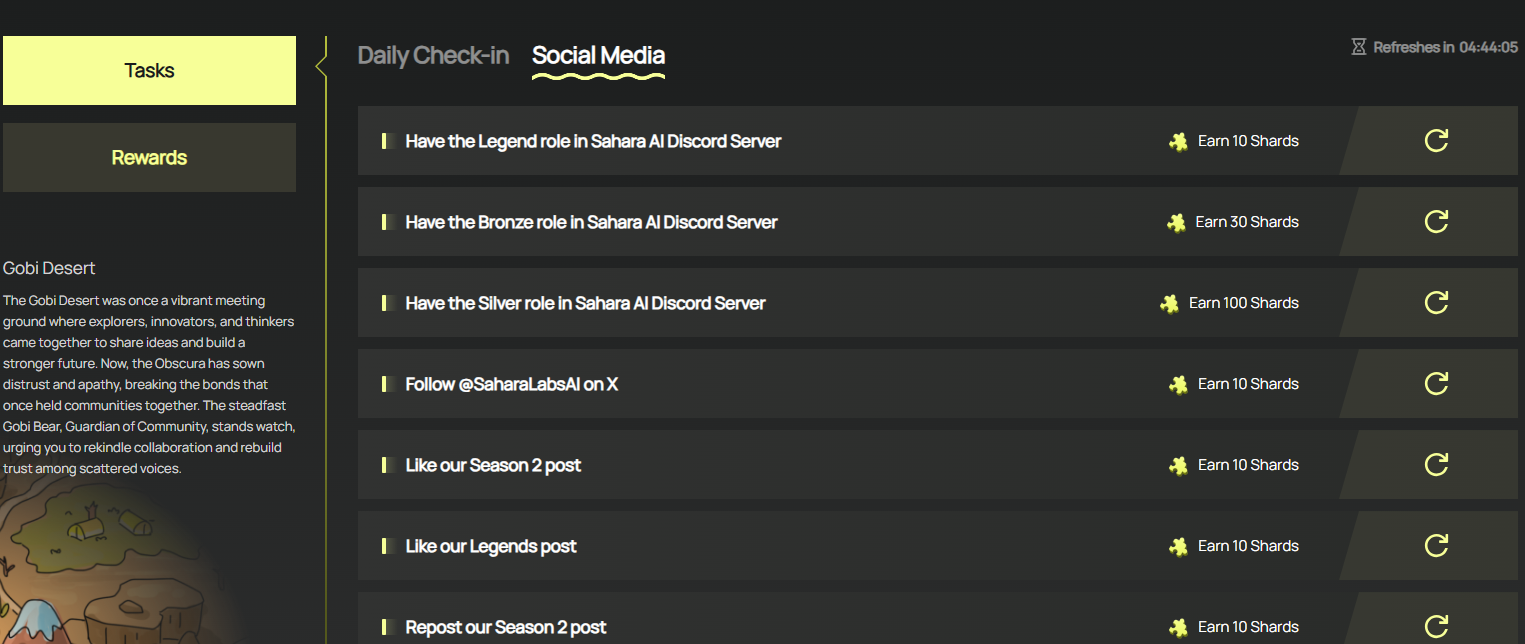This screenshot has height=644, width=1525.
Task: Click 'Earn 100 Shards' reward text
Action: coord(1244,303)
